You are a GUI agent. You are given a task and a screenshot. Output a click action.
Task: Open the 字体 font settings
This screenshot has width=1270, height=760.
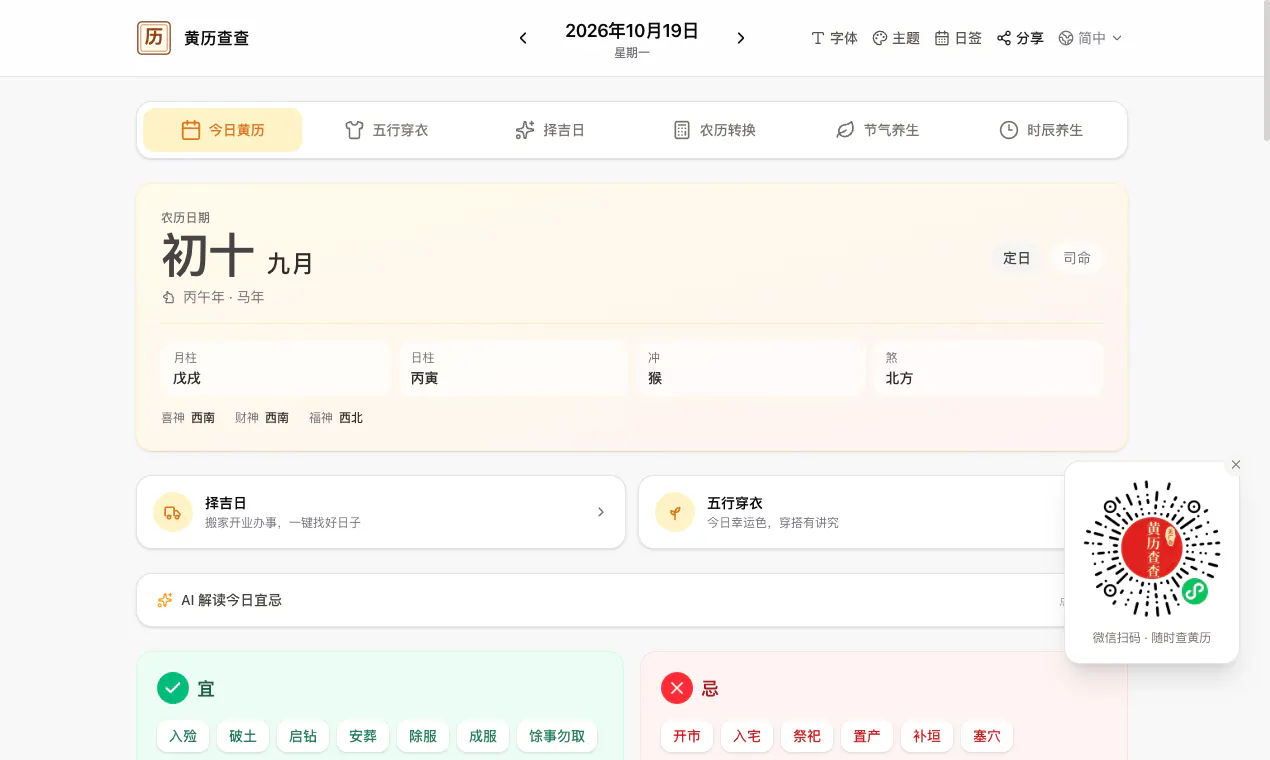(834, 38)
